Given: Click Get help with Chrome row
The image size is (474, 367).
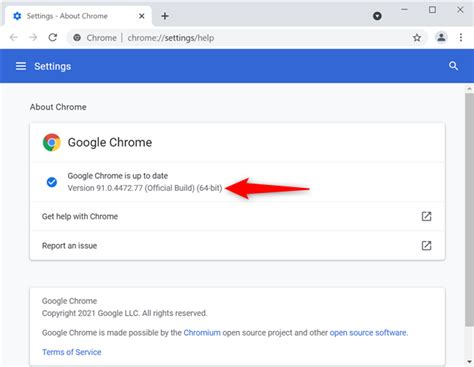Looking at the screenshot, I should point(237,216).
